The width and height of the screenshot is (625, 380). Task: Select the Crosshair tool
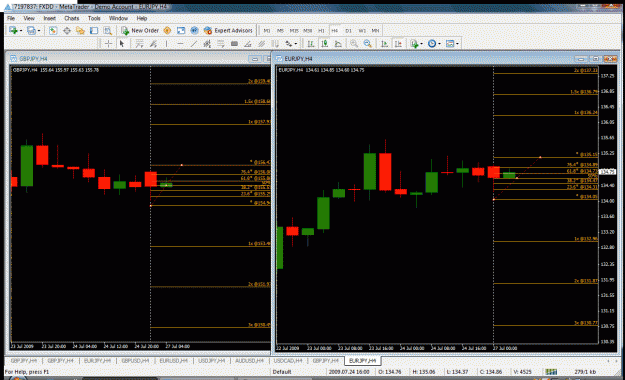[x=108, y=43]
